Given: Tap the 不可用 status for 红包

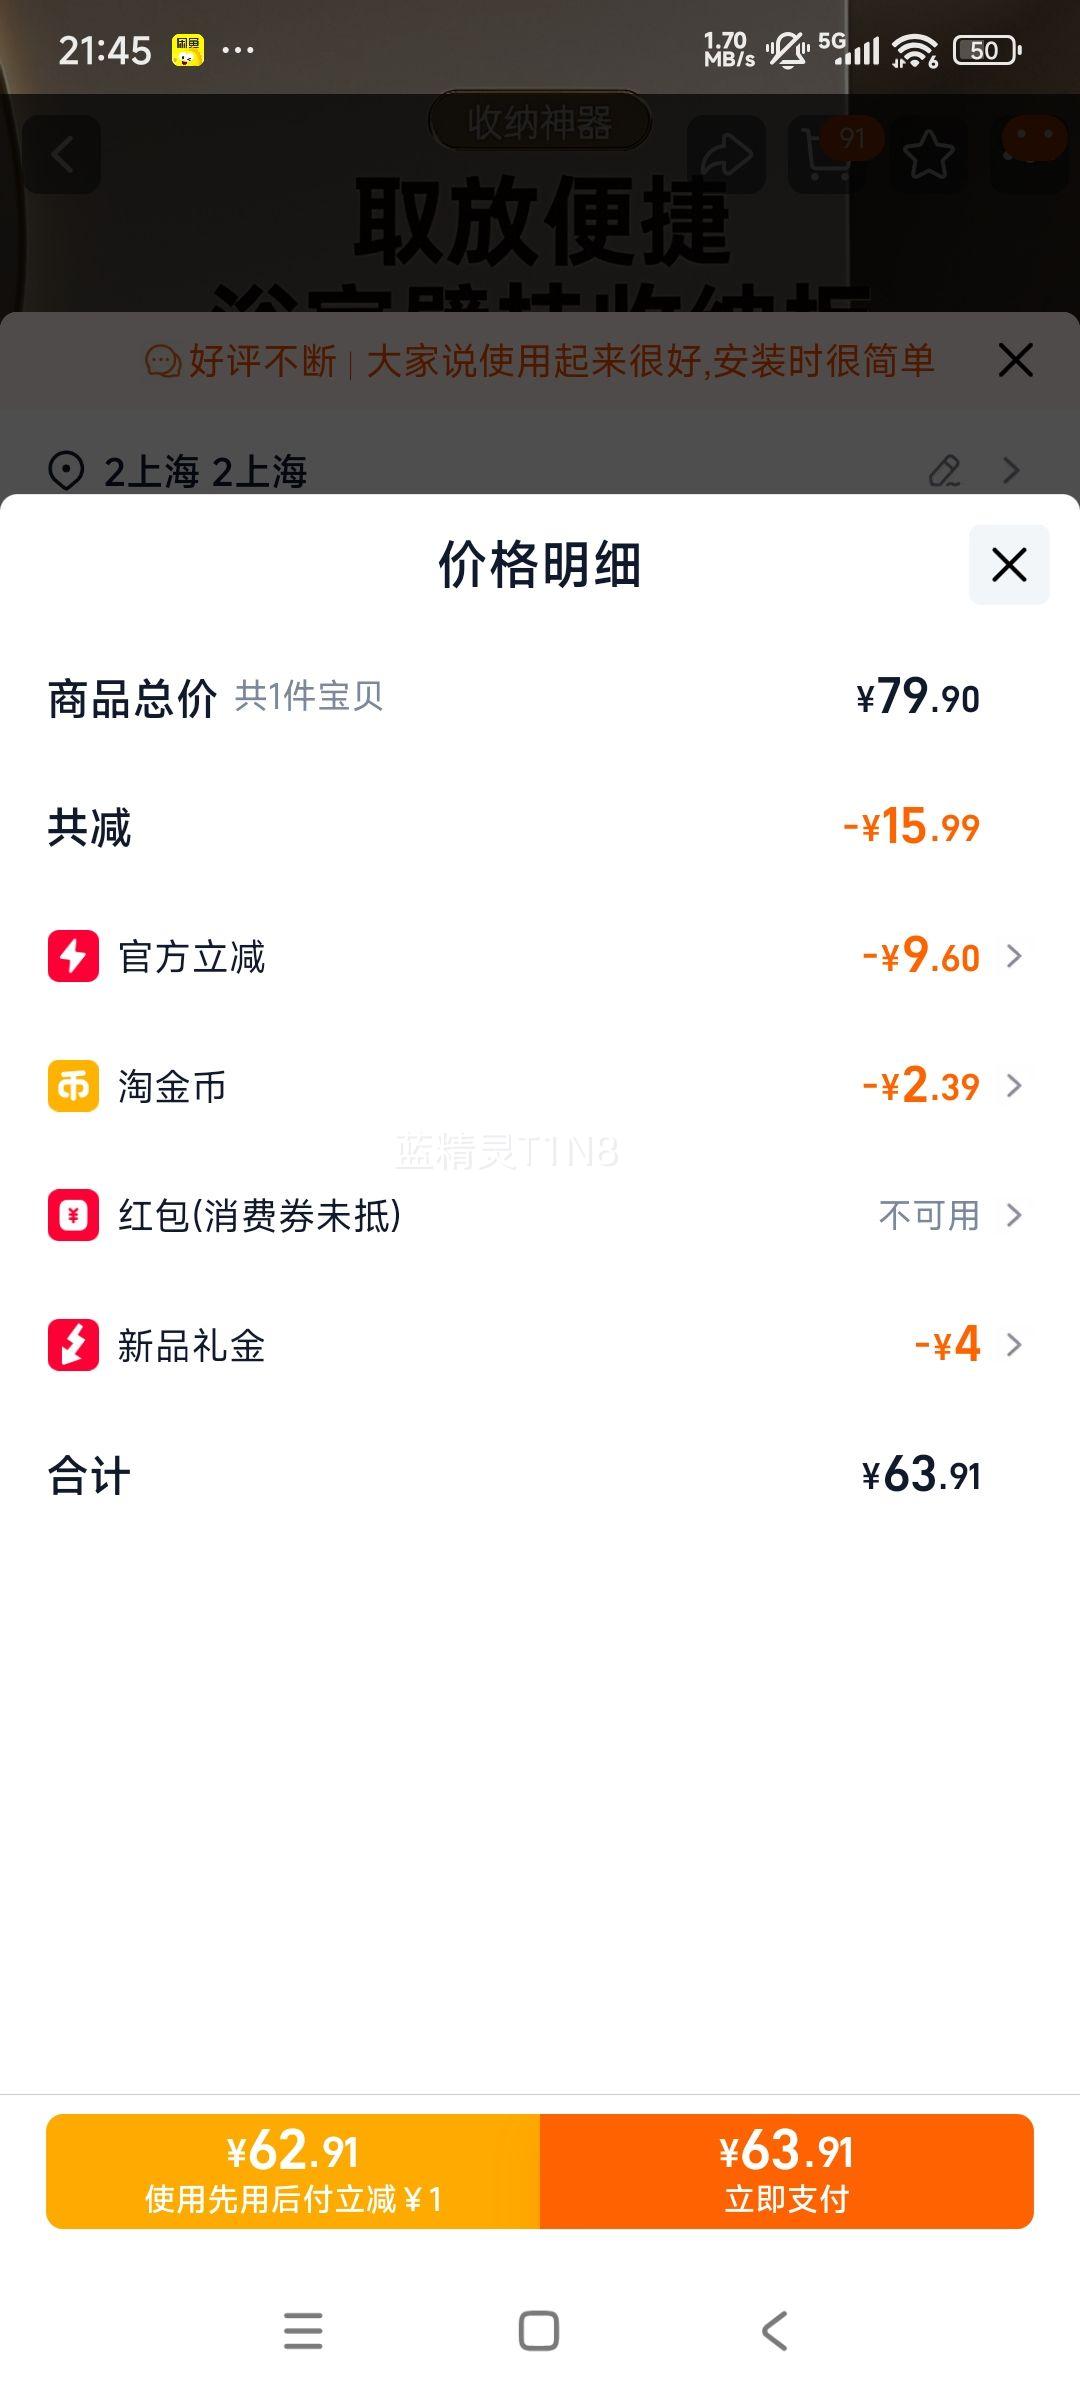Looking at the screenshot, I should point(928,1215).
